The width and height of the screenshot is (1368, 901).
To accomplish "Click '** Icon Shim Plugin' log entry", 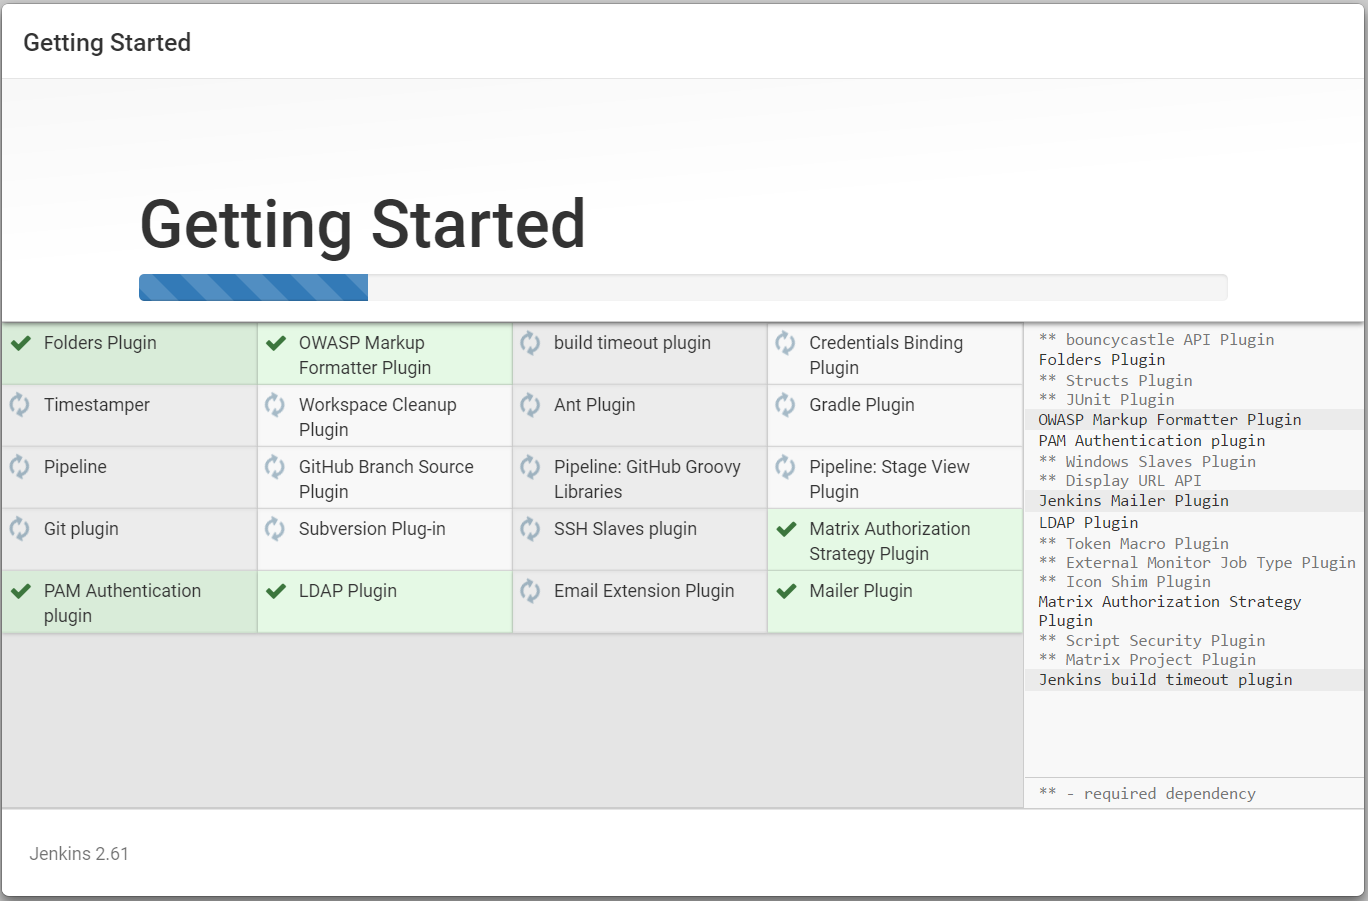I will 1124,582.
